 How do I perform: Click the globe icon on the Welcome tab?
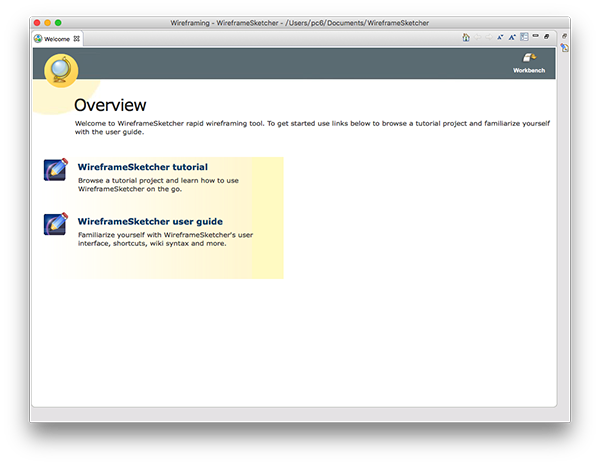click(38, 39)
